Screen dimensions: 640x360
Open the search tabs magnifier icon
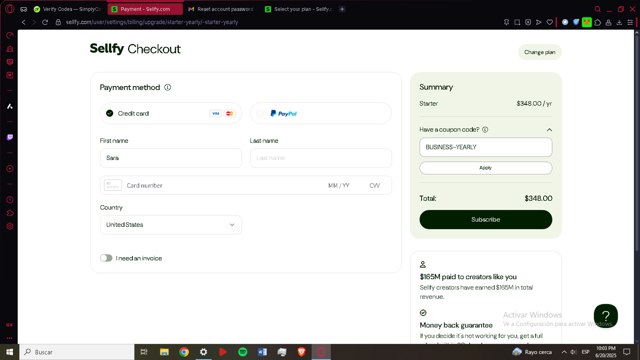click(x=598, y=9)
